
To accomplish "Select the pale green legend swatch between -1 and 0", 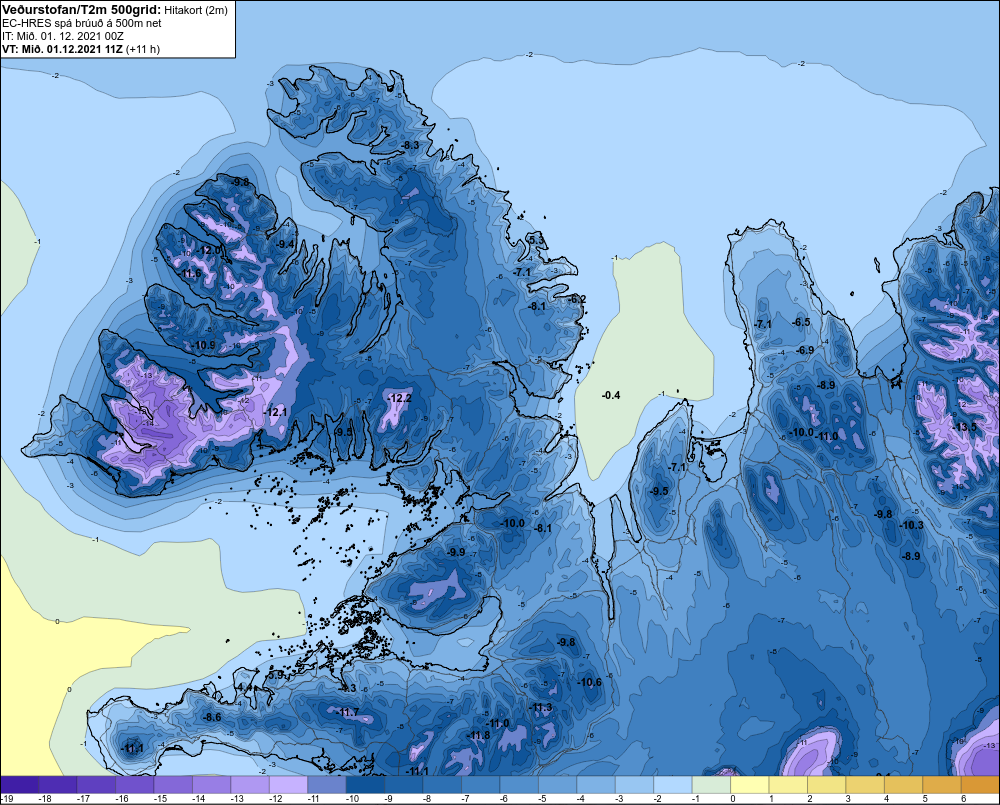I will [x=711, y=784].
